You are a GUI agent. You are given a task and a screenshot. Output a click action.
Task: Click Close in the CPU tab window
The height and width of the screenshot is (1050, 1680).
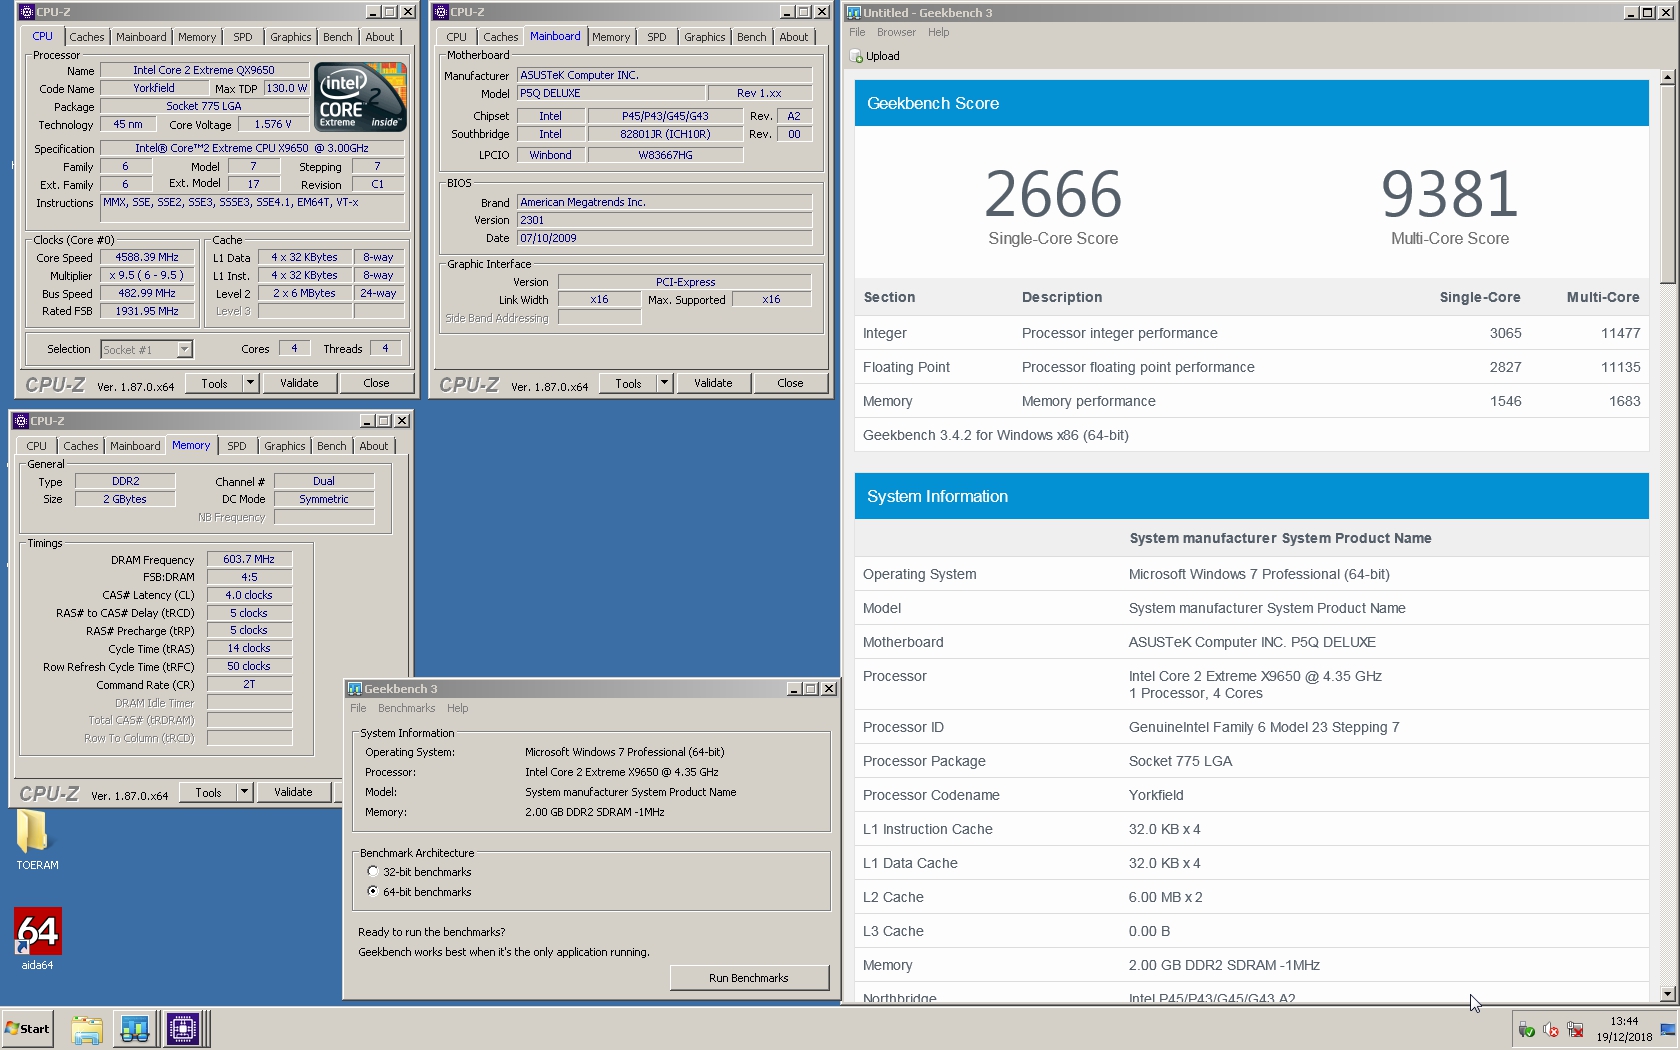(x=376, y=383)
